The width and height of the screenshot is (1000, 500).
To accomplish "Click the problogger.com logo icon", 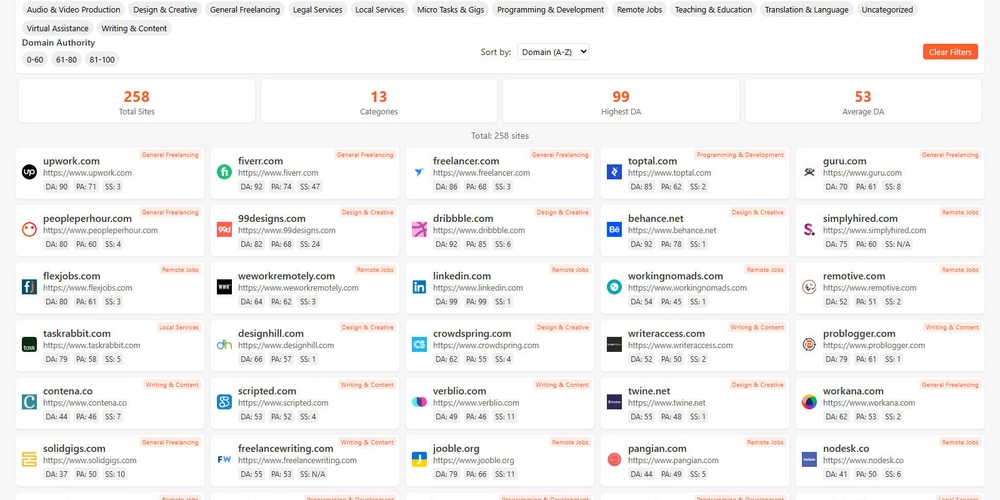I will pyautogui.click(x=809, y=344).
